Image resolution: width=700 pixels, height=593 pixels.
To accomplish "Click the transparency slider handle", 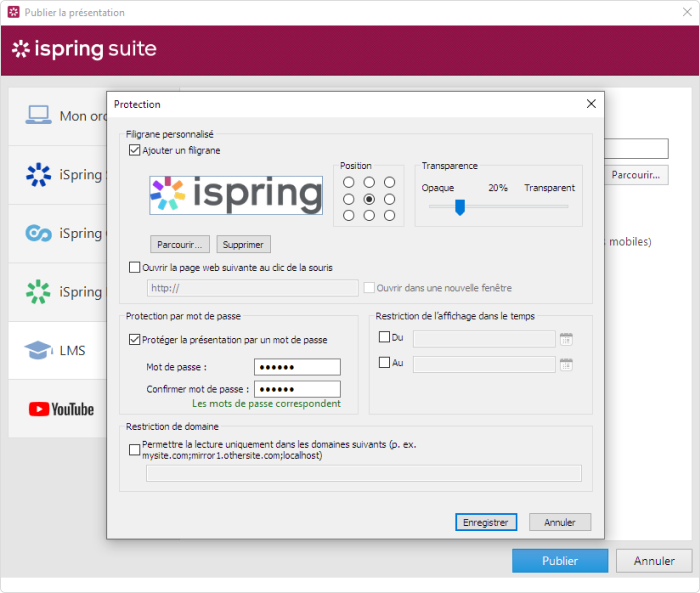I will (460, 207).
